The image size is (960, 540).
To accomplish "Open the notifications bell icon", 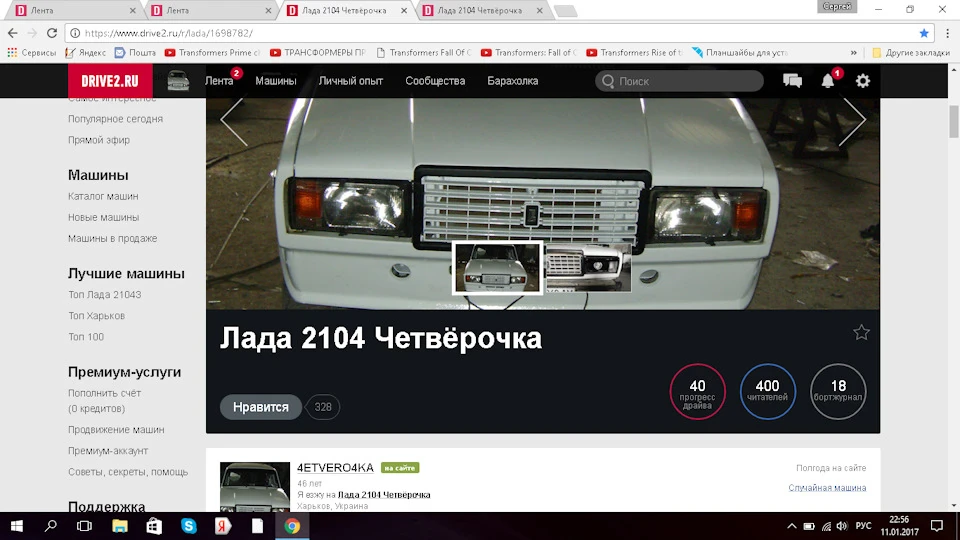I will pyautogui.click(x=828, y=81).
